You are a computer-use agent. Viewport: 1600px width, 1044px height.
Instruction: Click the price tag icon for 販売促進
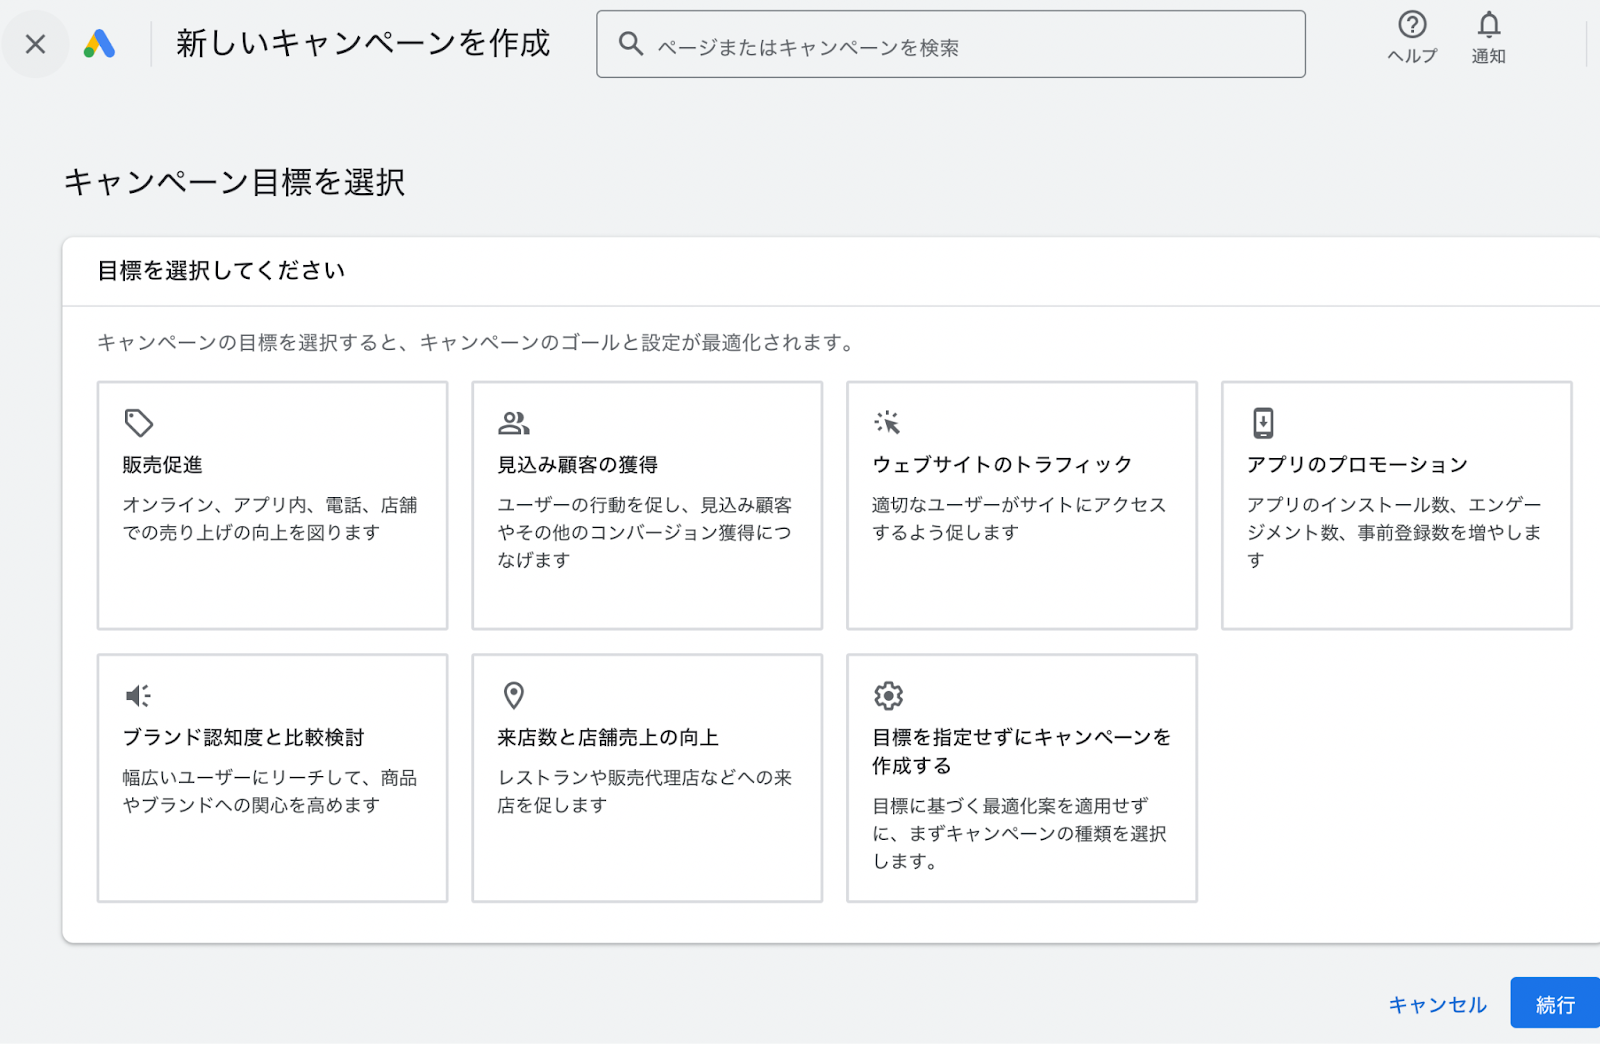138,423
